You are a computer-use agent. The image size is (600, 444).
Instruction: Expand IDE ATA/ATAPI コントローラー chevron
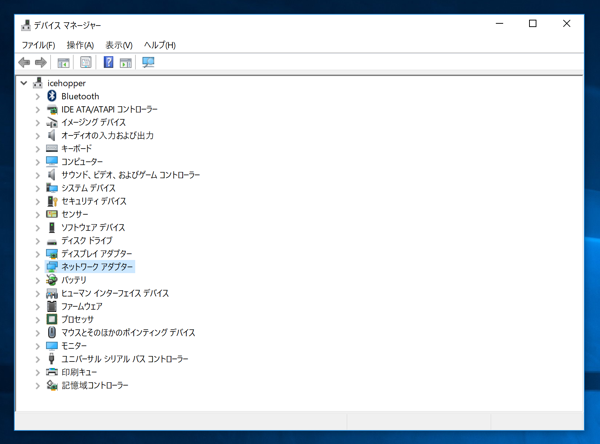point(38,110)
